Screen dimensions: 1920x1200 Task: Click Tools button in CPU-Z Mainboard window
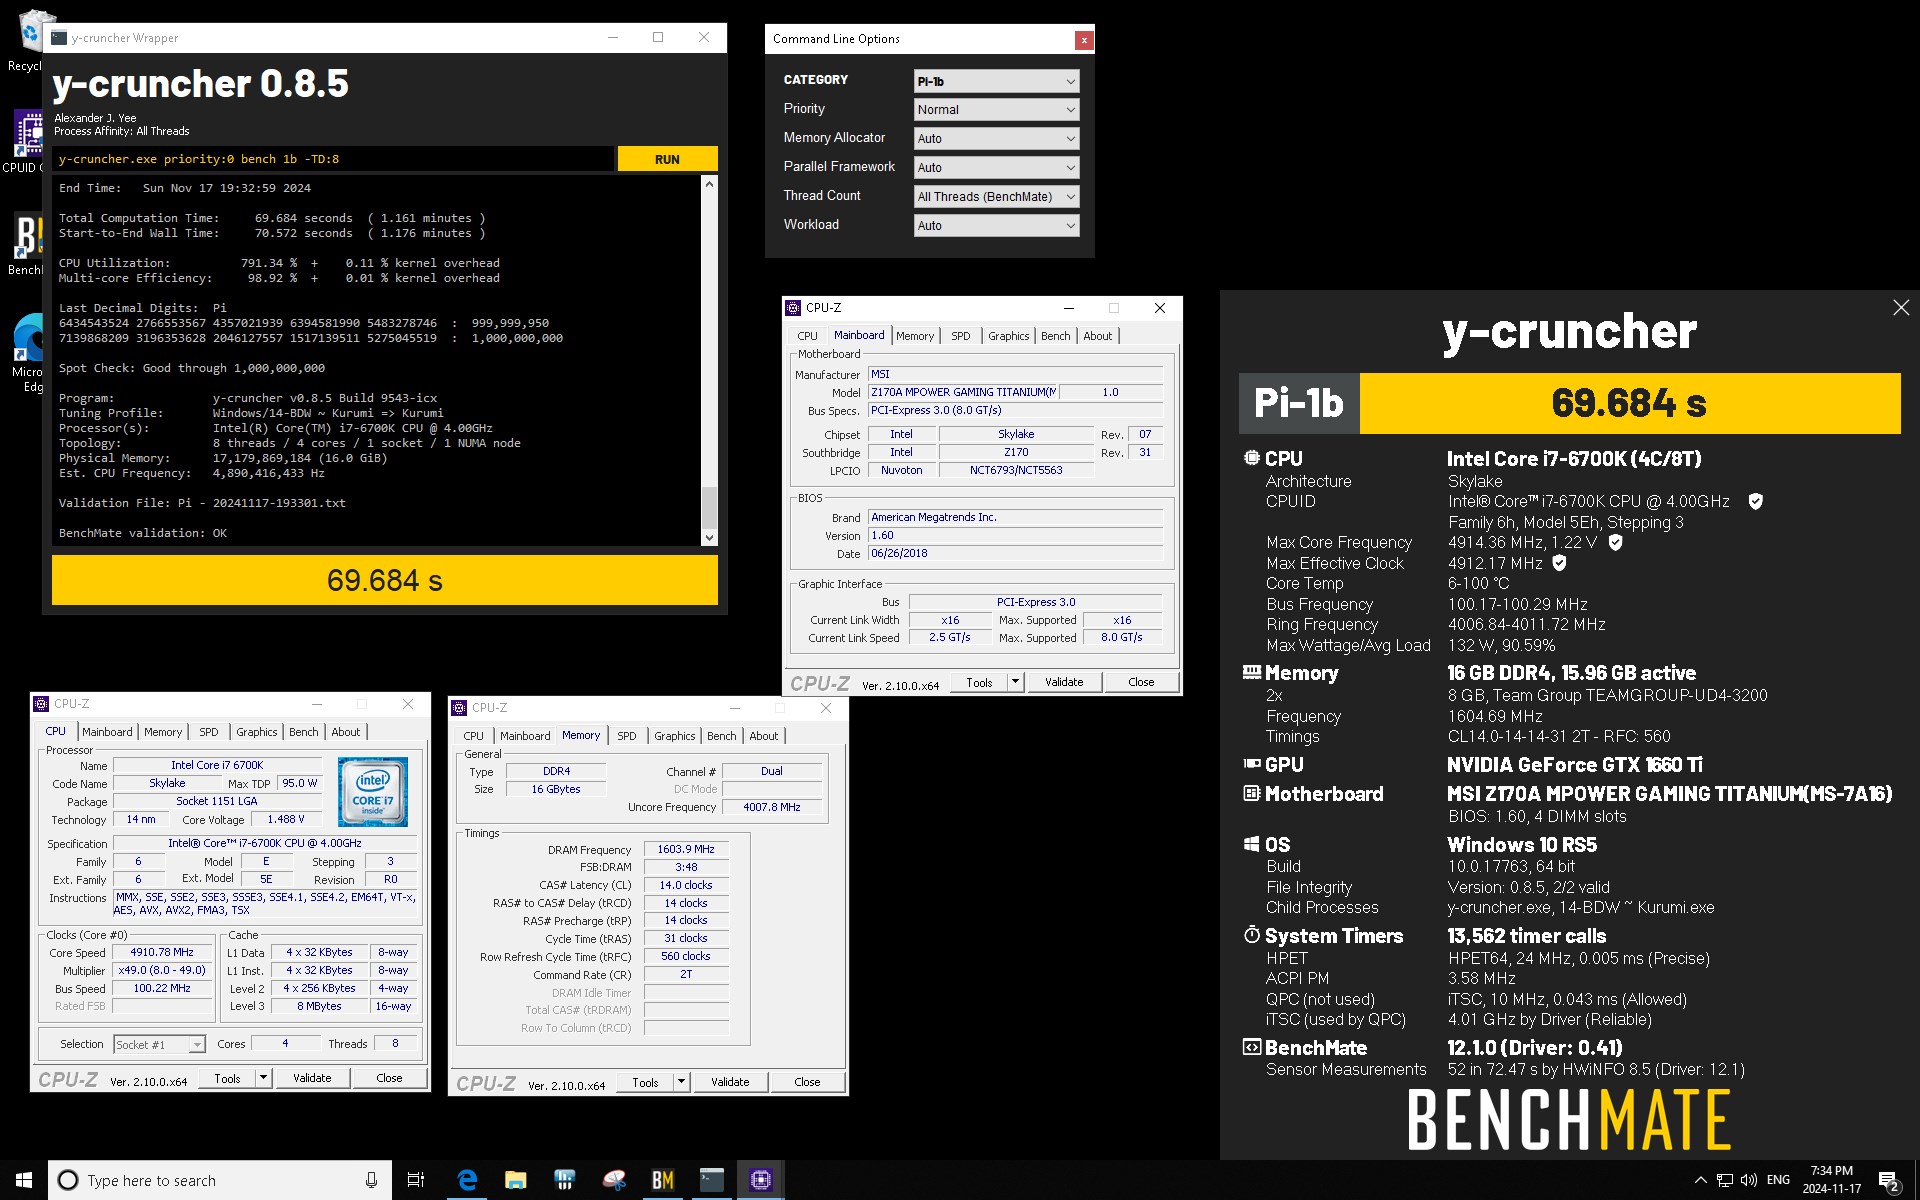(x=979, y=681)
